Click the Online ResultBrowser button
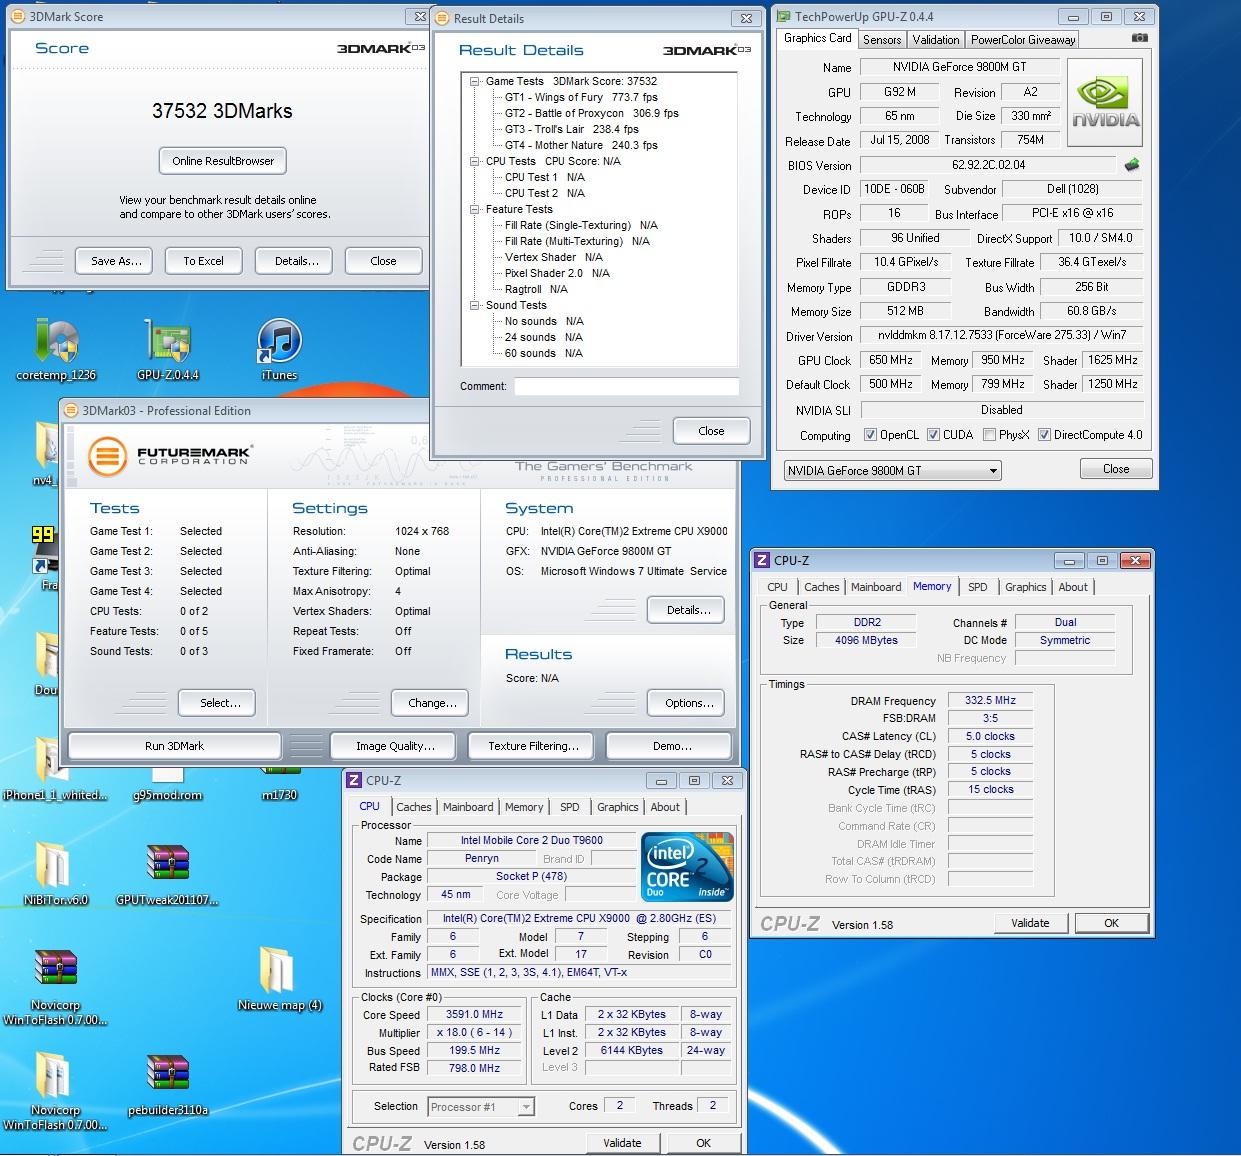Viewport: 1241px width, 1156px height. [x=223, y=161]
